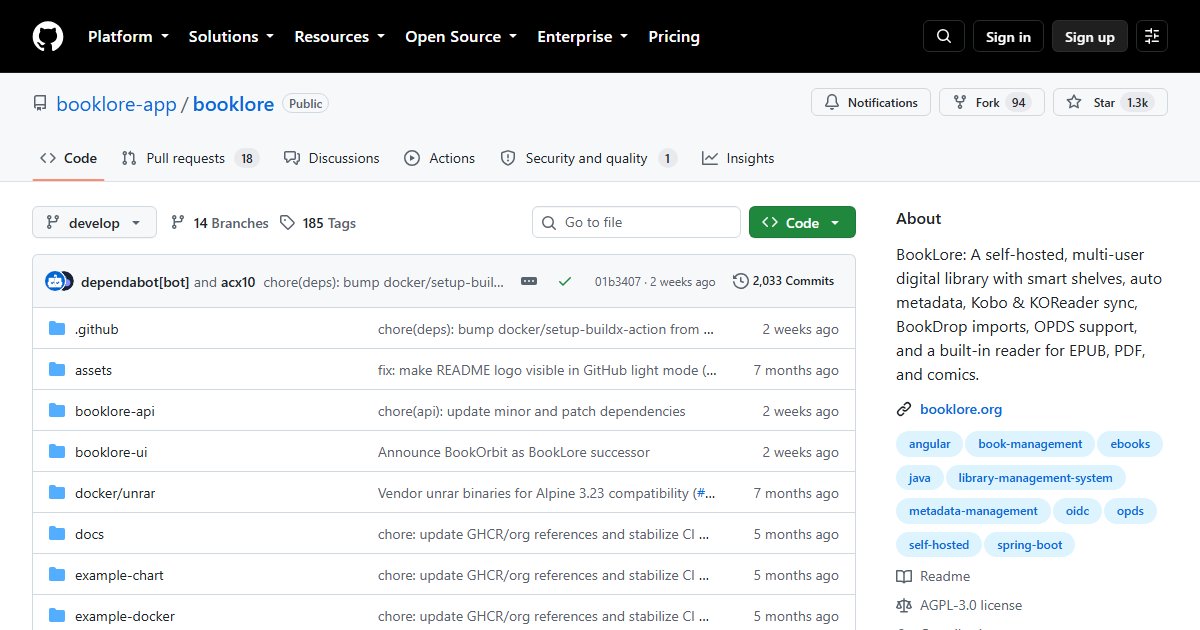Open the 2,033 Commits history
Viewport: 1200px width, 630px height.
click(784, 281)
